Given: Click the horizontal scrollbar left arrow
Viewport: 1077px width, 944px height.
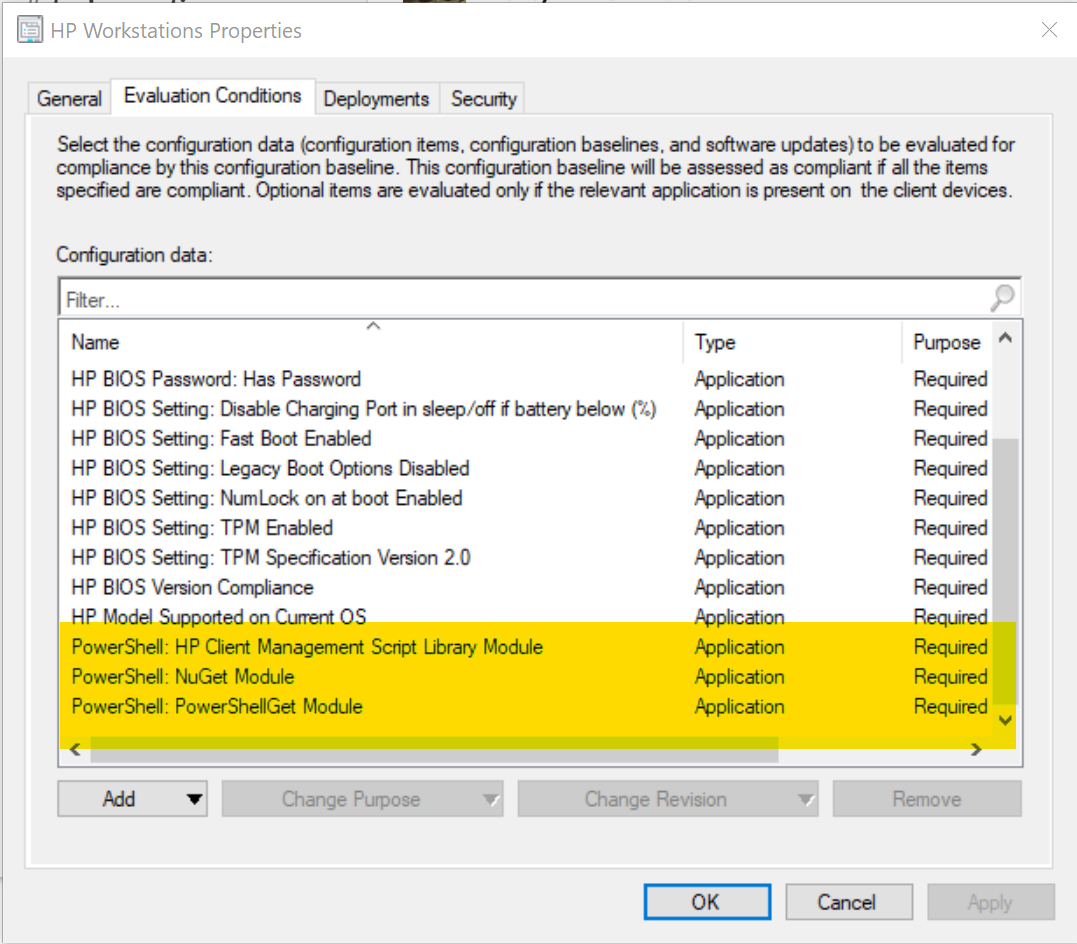Looking at the screenshot, I should pos(76,749).
